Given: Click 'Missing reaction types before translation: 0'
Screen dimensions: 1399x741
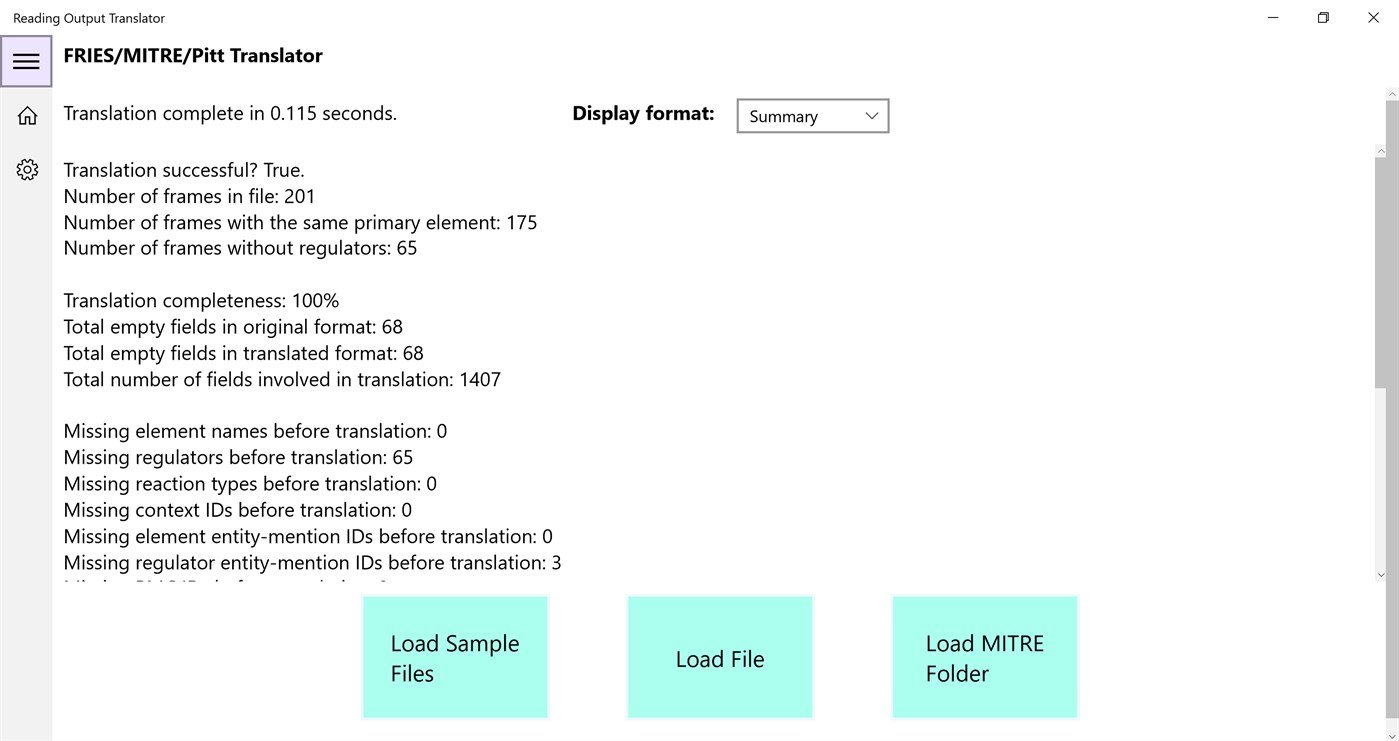Looking at the screenshot, I should pyautogui.click(x=250, y=484).
